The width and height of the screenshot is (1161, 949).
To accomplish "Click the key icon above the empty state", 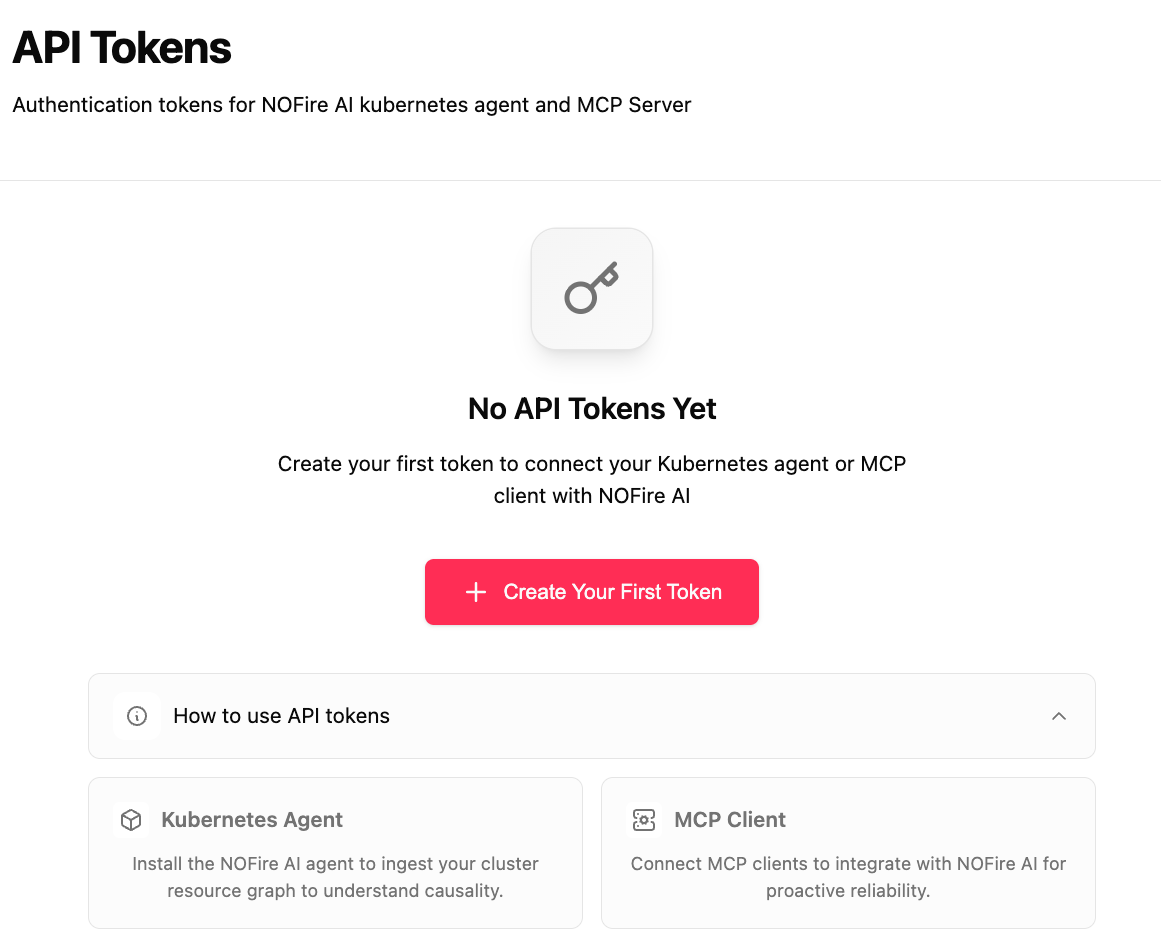I will (592, 288).
